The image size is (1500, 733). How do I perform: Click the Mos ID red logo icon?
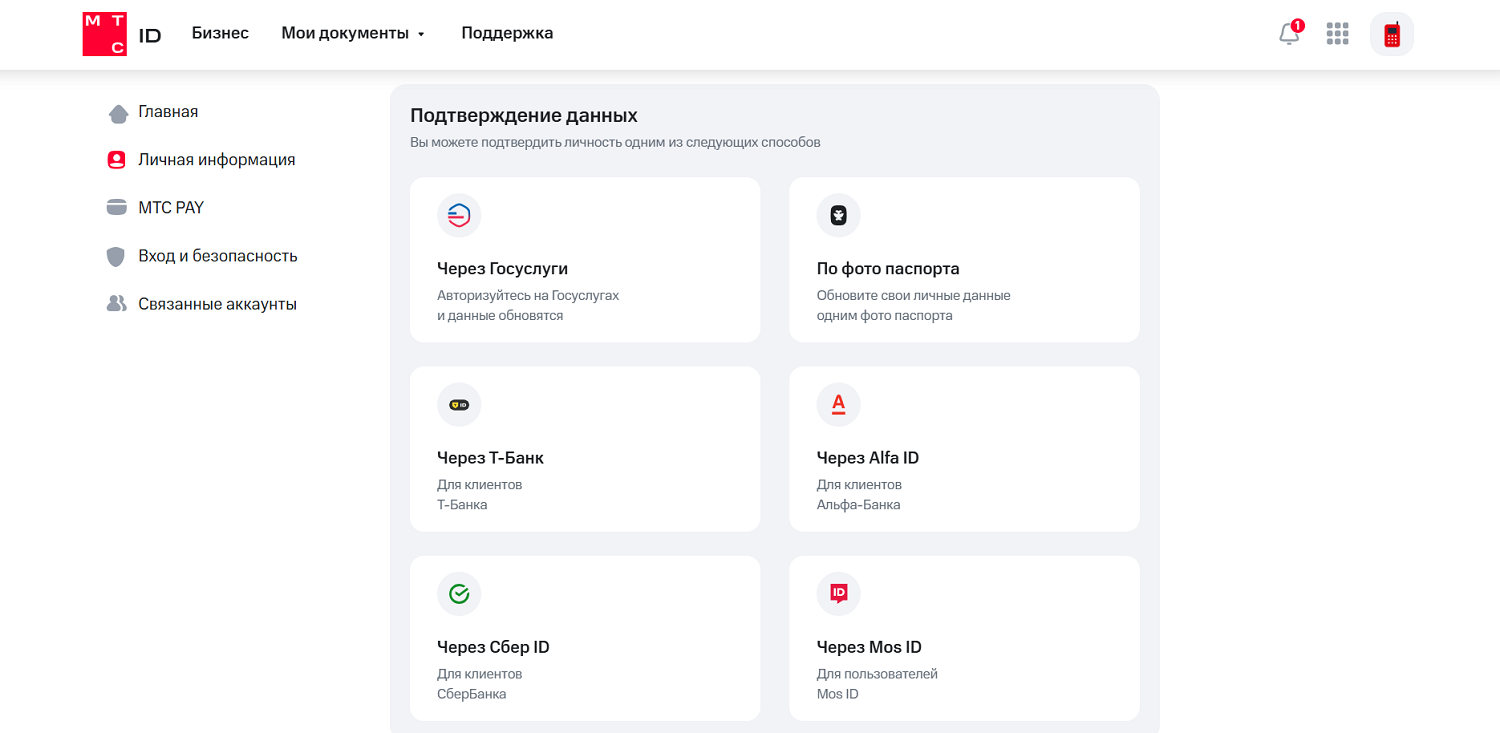click(838, 594)
